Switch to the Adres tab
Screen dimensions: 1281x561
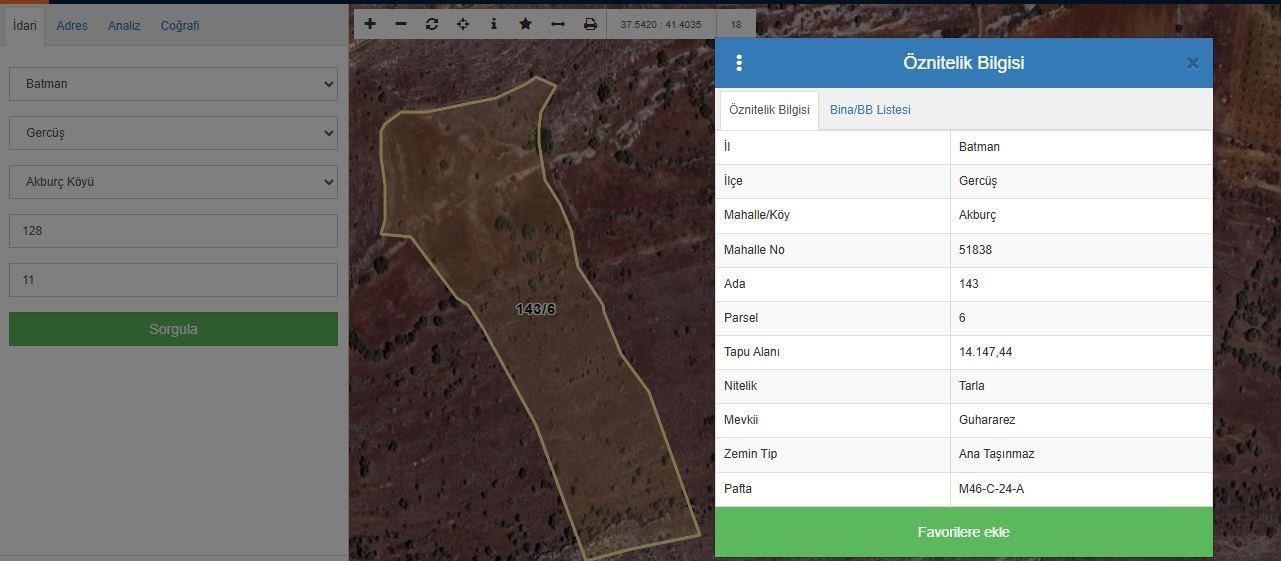(72, 26)
